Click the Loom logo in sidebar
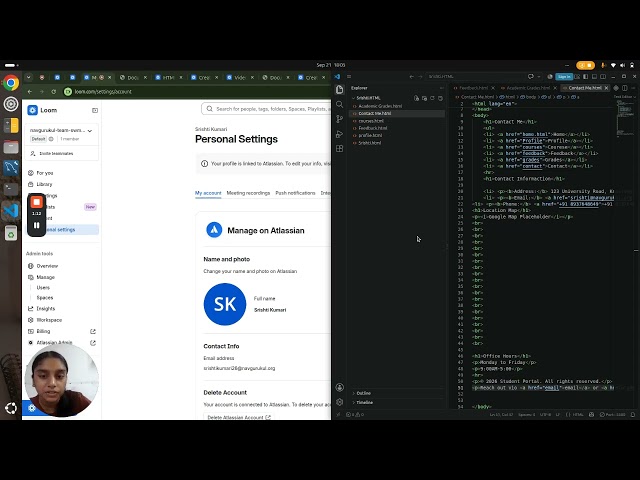This screenshot has height=480, width=640. tap(32, 110)
